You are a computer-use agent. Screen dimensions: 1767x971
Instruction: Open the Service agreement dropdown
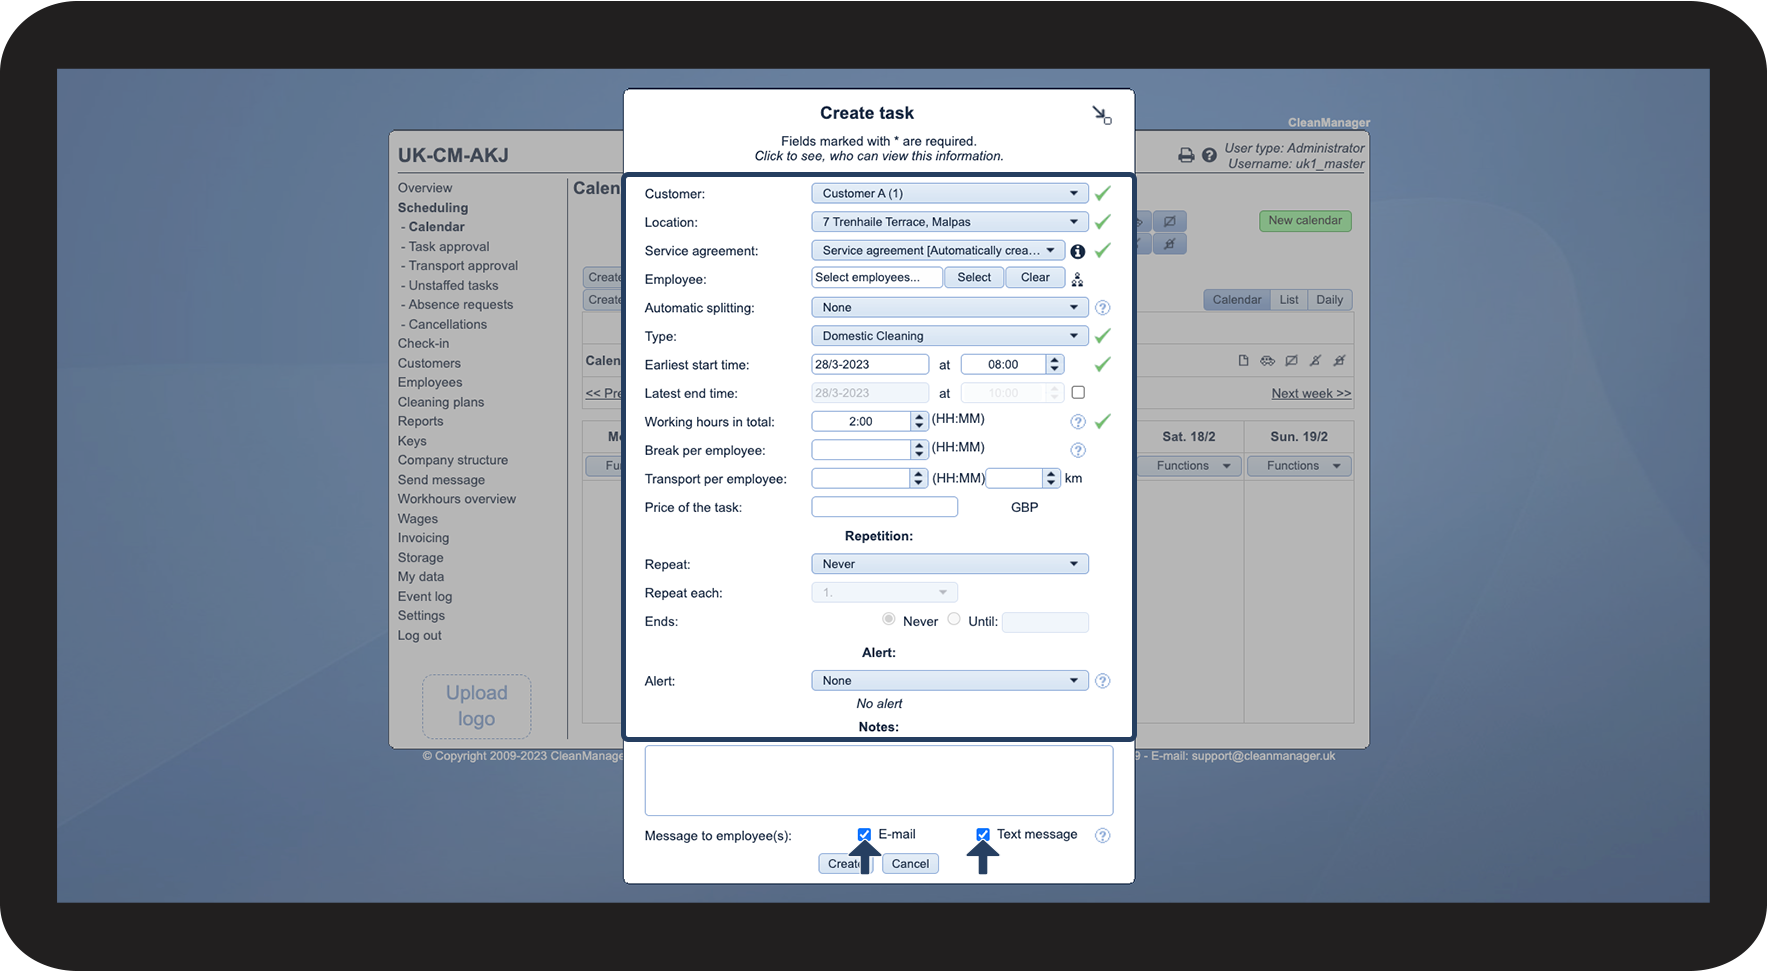click(x=937, y=251)
